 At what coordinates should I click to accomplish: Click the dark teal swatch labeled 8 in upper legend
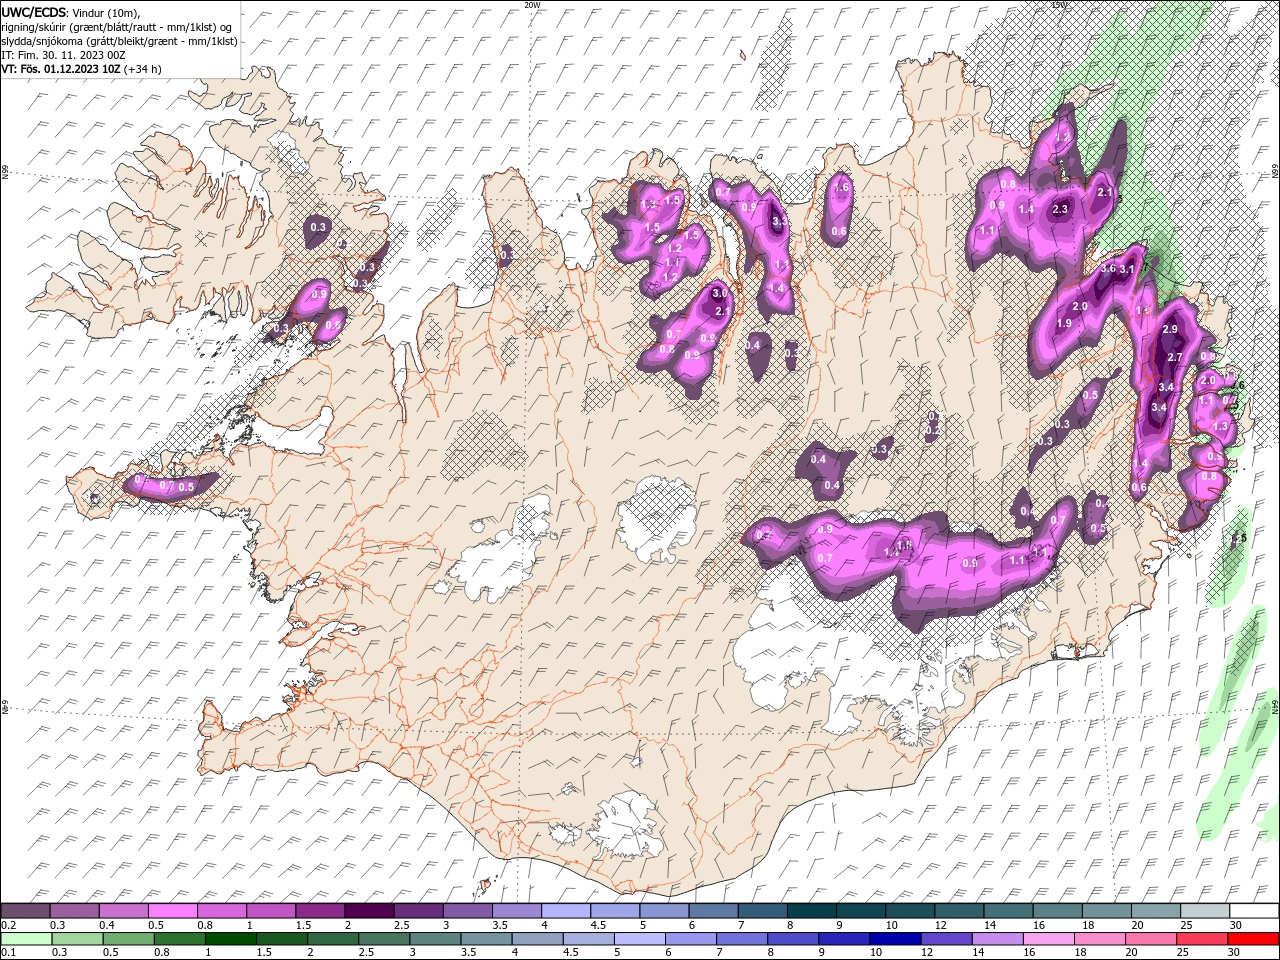pyautogui.click(x=811, y=912)
